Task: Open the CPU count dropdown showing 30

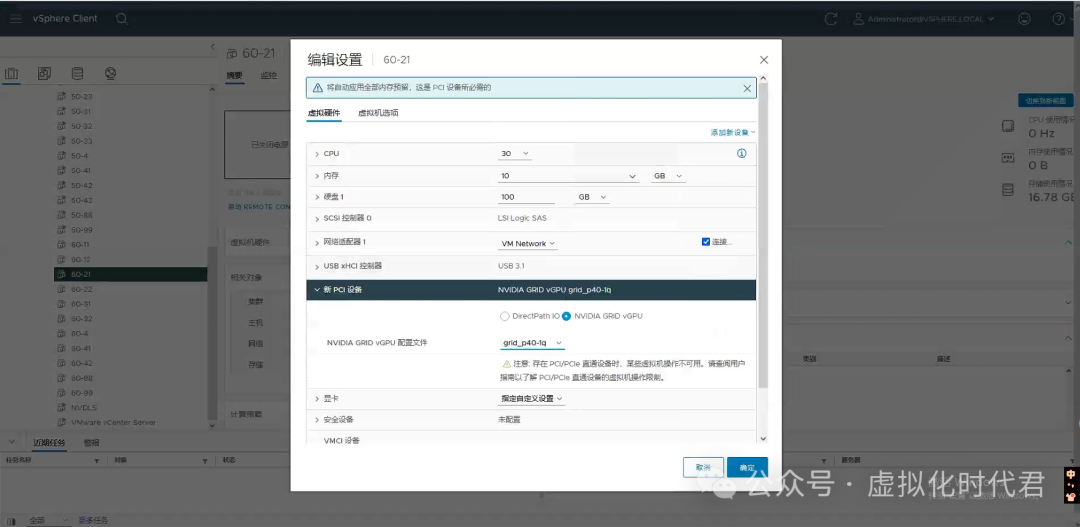Action: pos(515,154)
